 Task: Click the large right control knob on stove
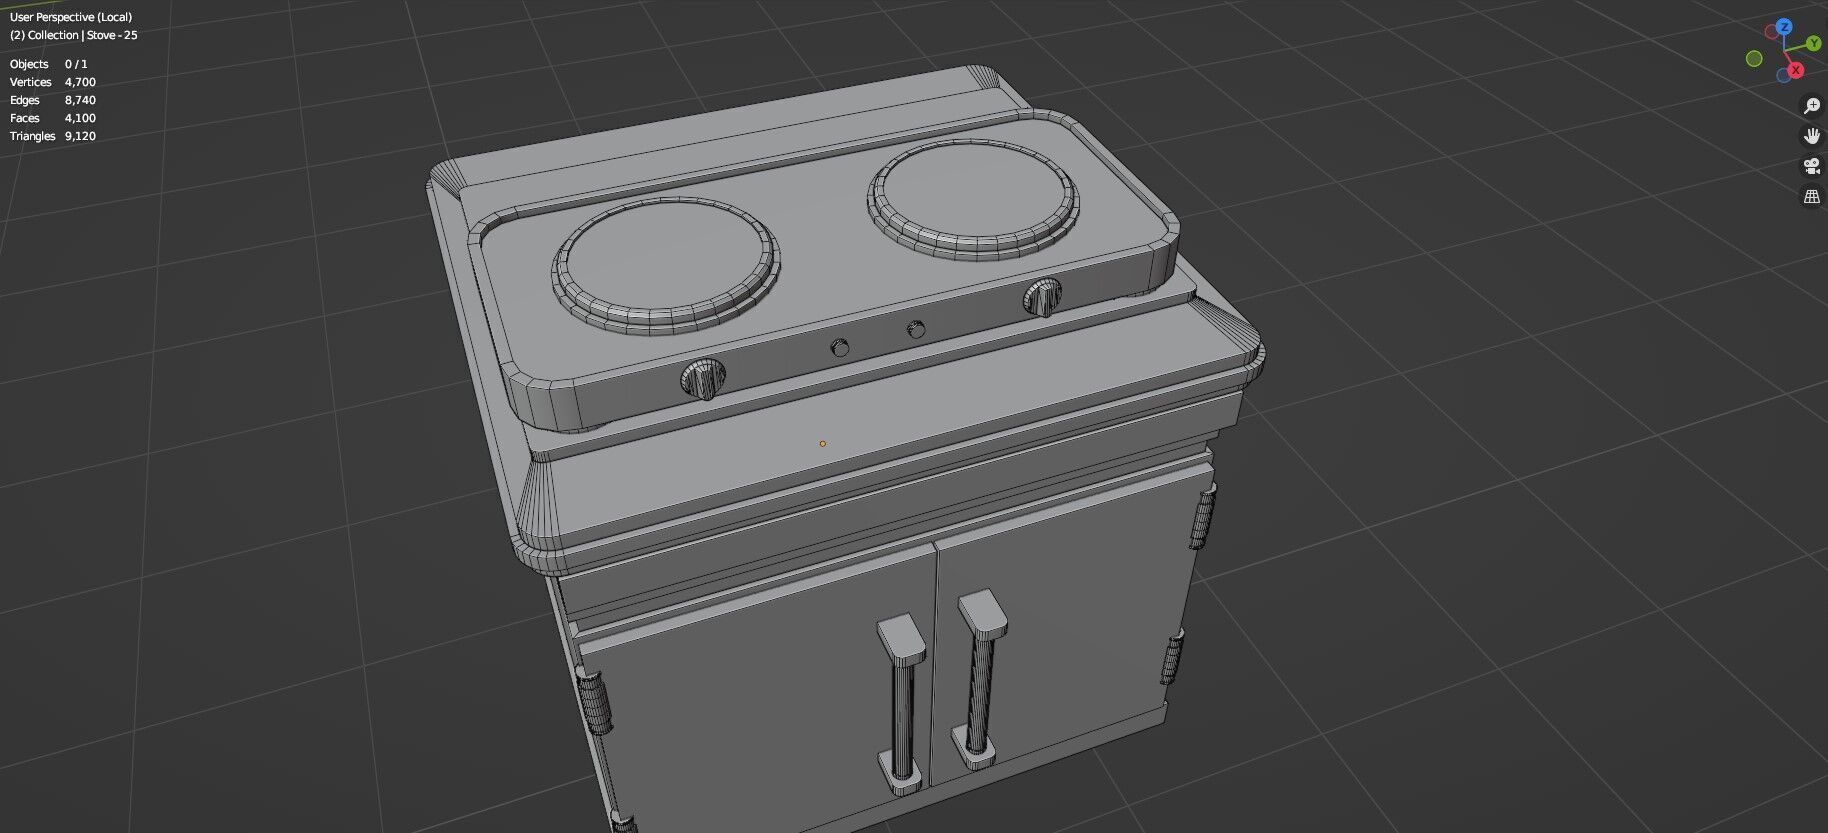coord(1041,296)
